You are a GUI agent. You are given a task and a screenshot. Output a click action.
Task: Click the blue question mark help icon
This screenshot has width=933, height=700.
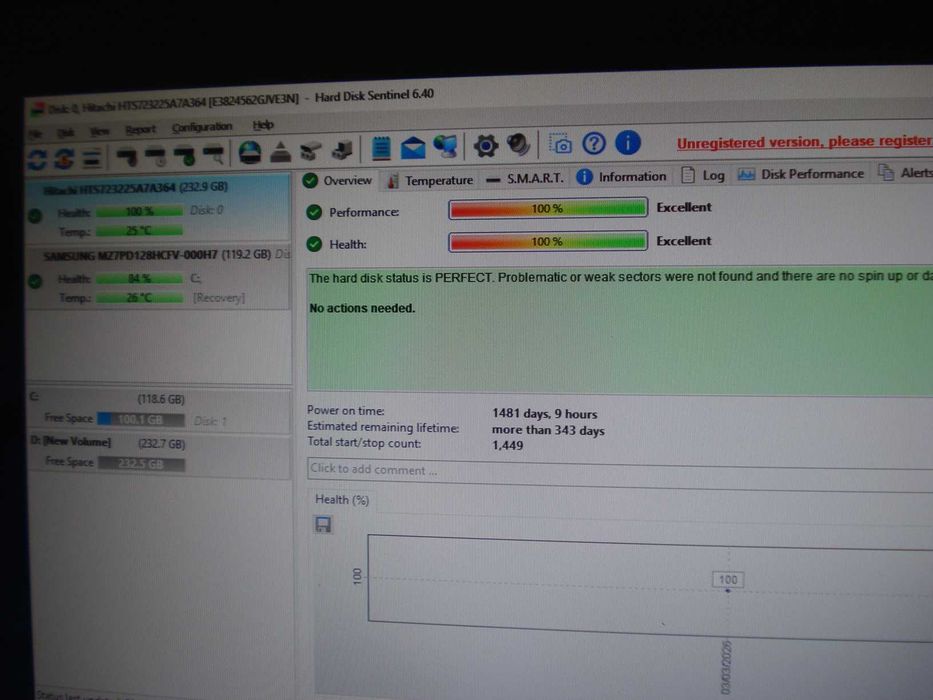click(594, 143)
